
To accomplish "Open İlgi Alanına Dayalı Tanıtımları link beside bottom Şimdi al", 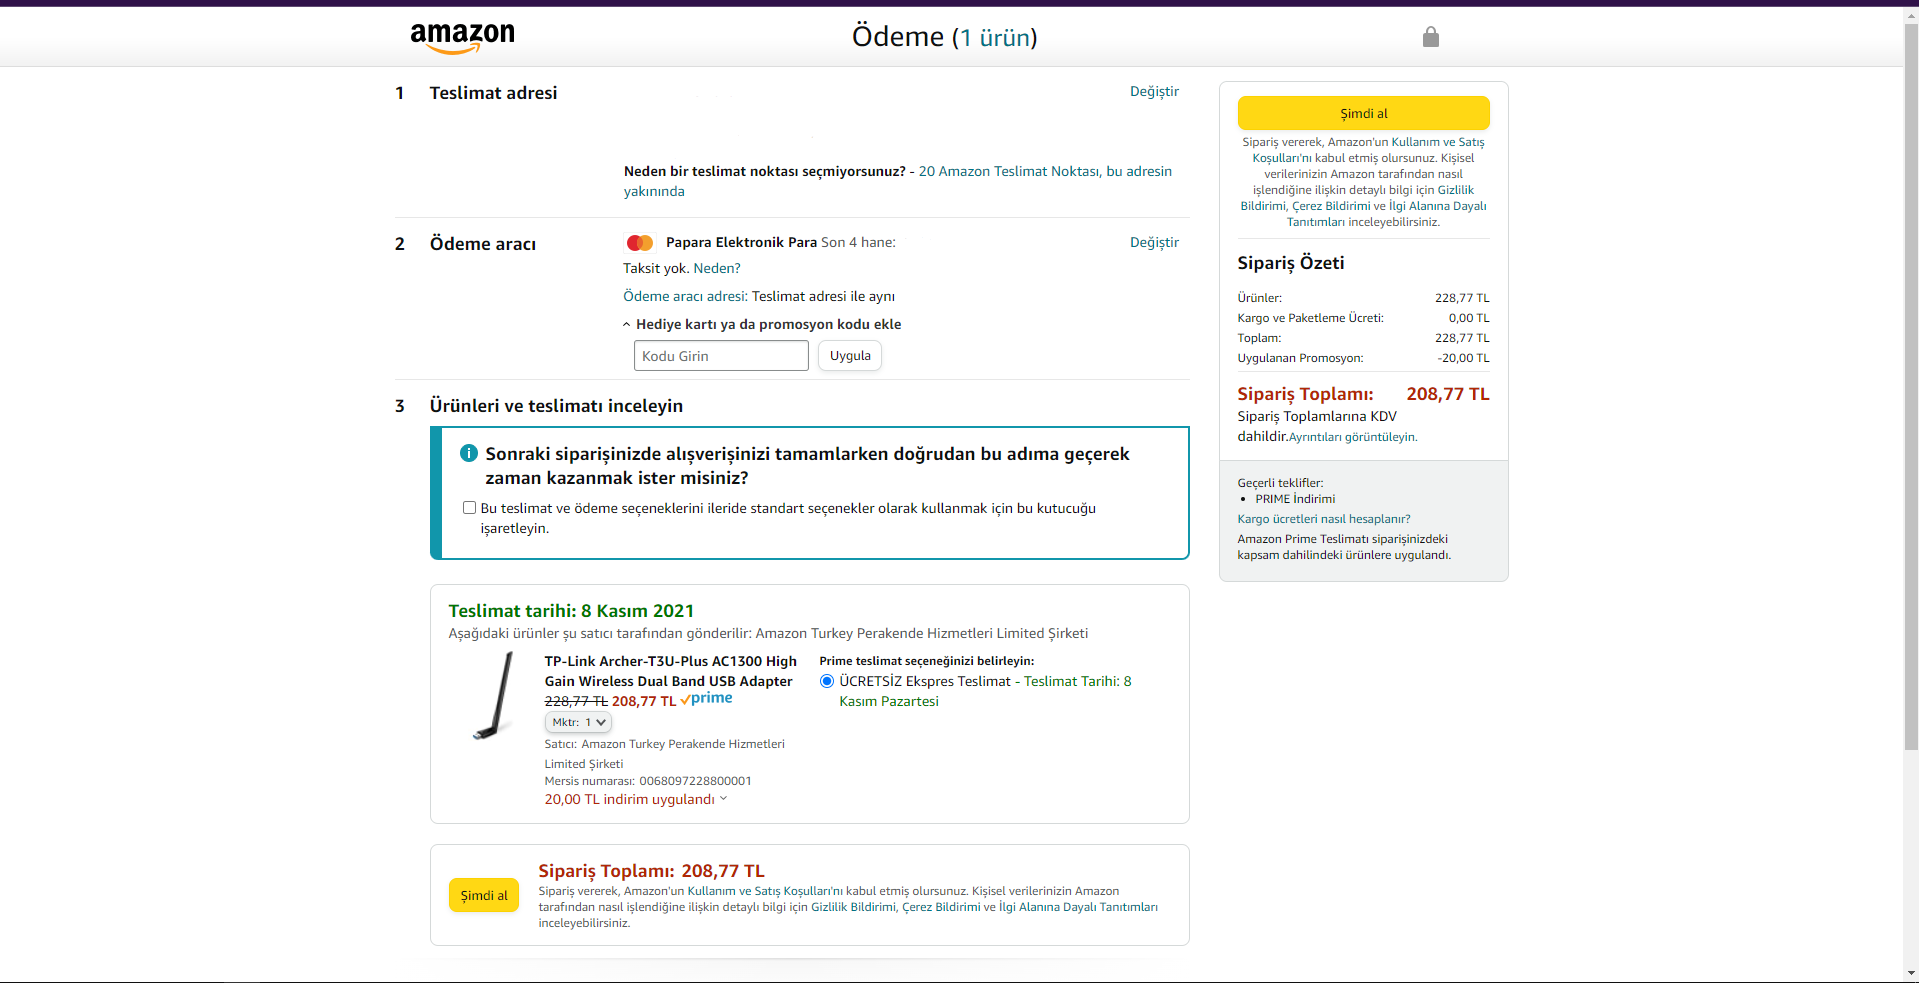I will point(1078,907).
